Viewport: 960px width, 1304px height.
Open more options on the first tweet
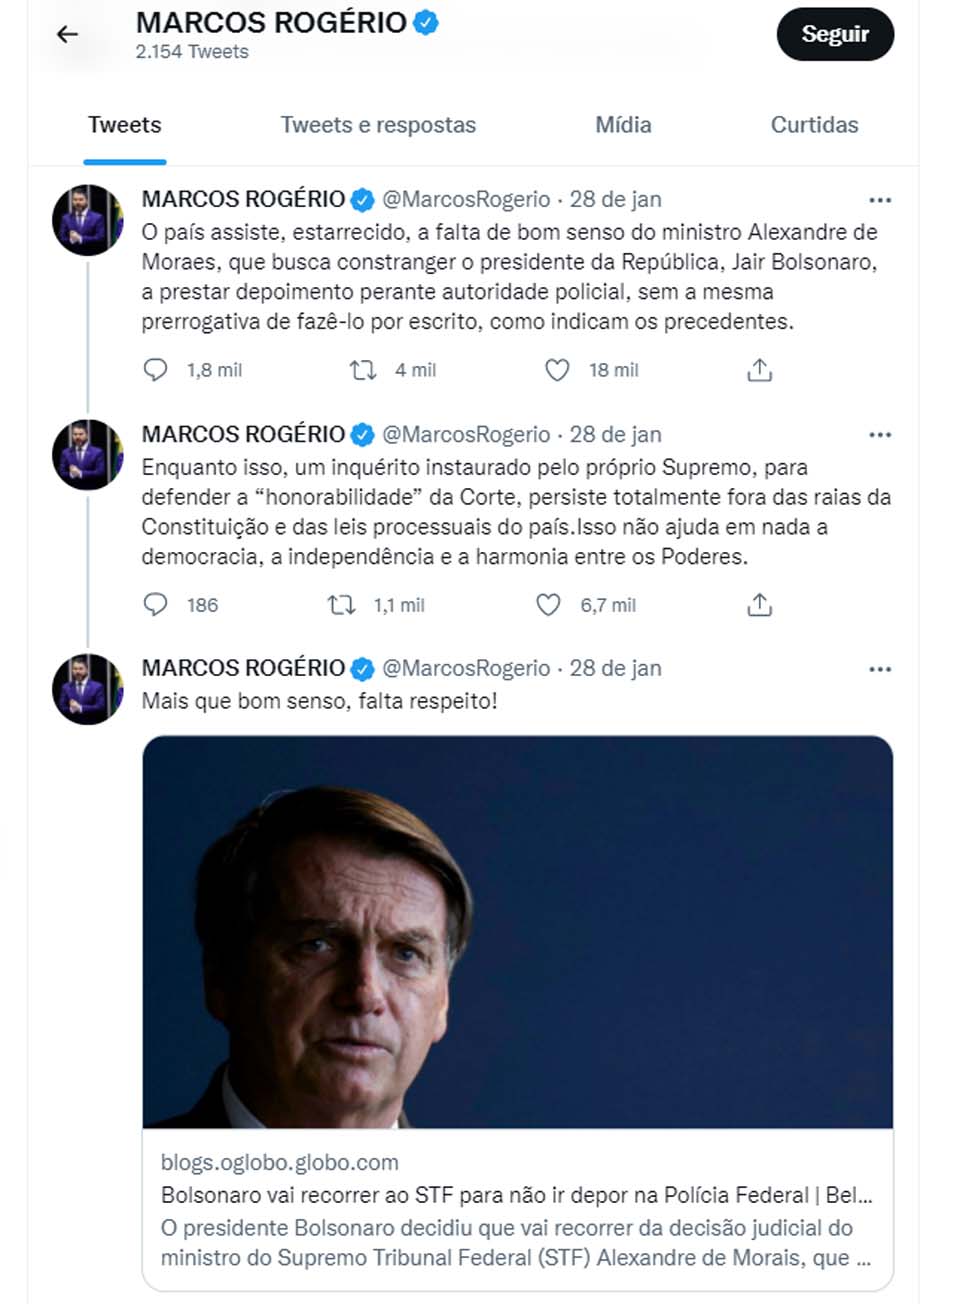pyautogui.click(x=880, y=200)
